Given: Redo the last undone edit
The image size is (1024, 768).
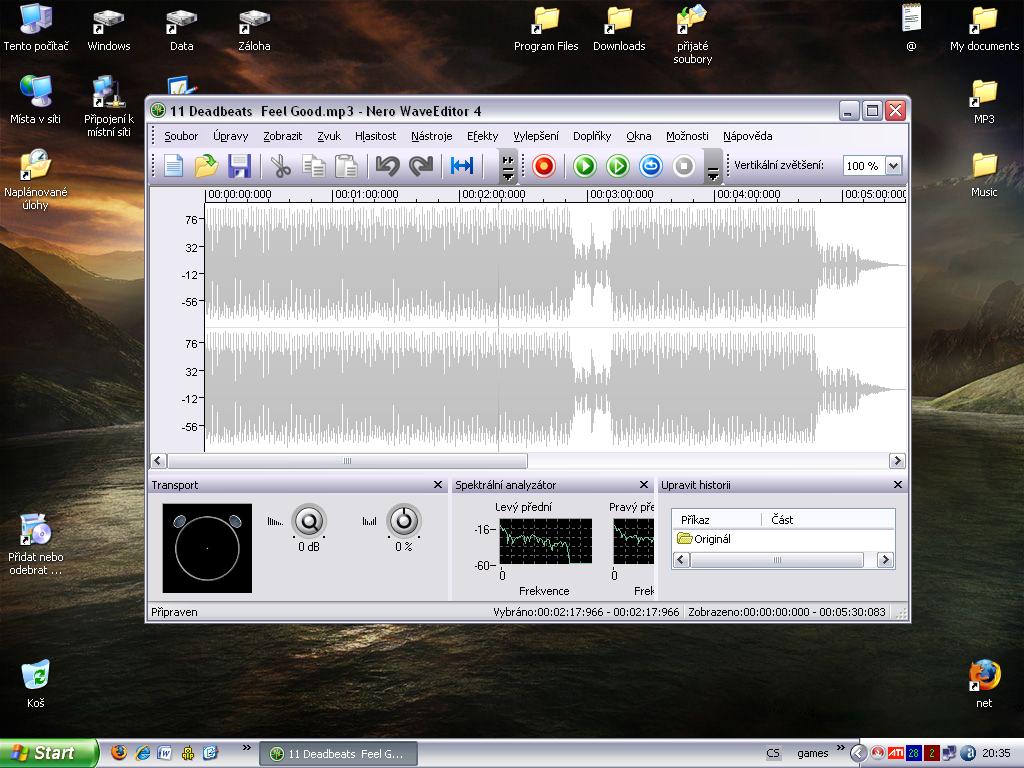Looking at the screenshot, I should tap(421, 166).
